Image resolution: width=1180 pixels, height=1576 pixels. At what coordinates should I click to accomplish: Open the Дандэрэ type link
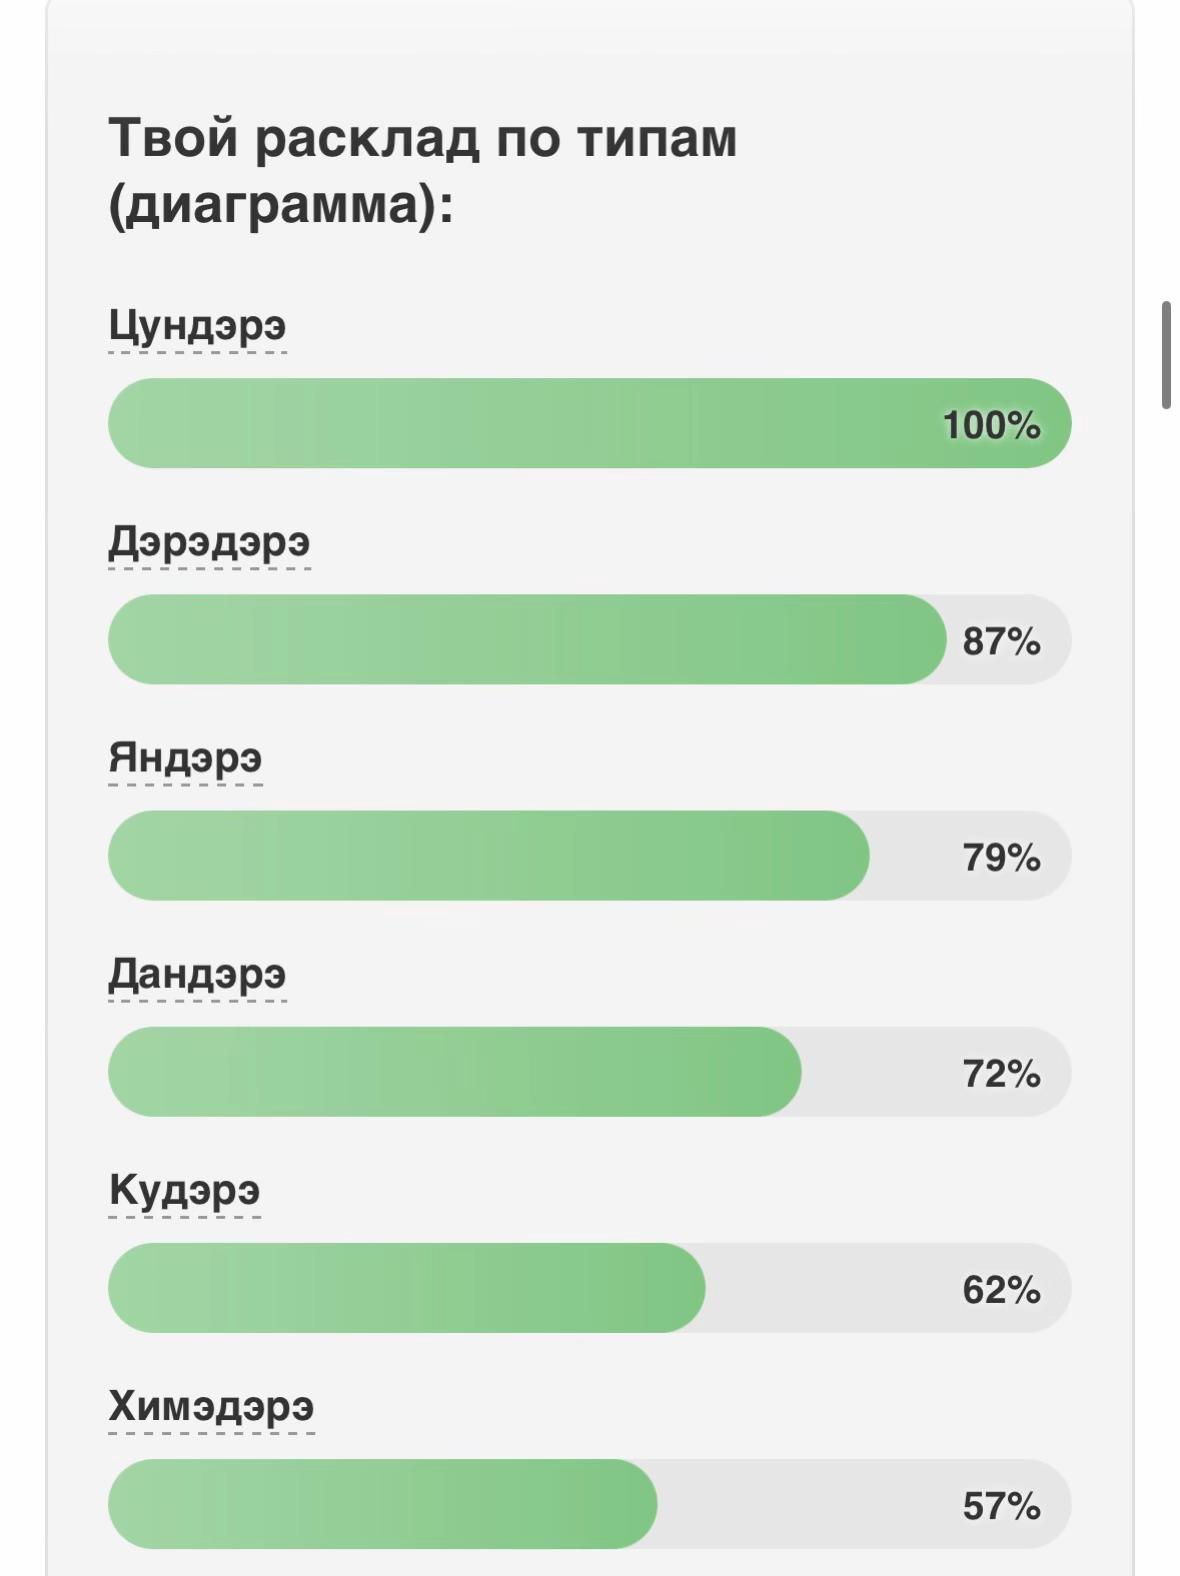[x=197, y=974]
